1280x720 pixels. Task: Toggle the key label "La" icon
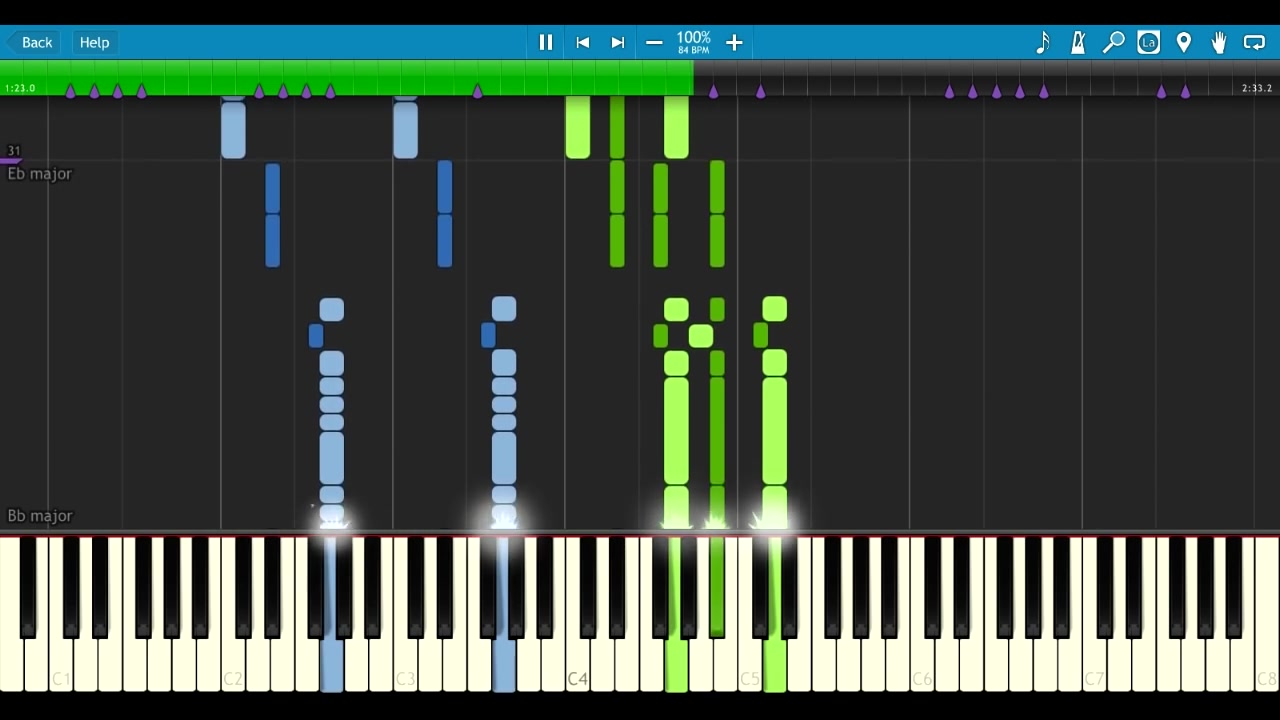1149,42
